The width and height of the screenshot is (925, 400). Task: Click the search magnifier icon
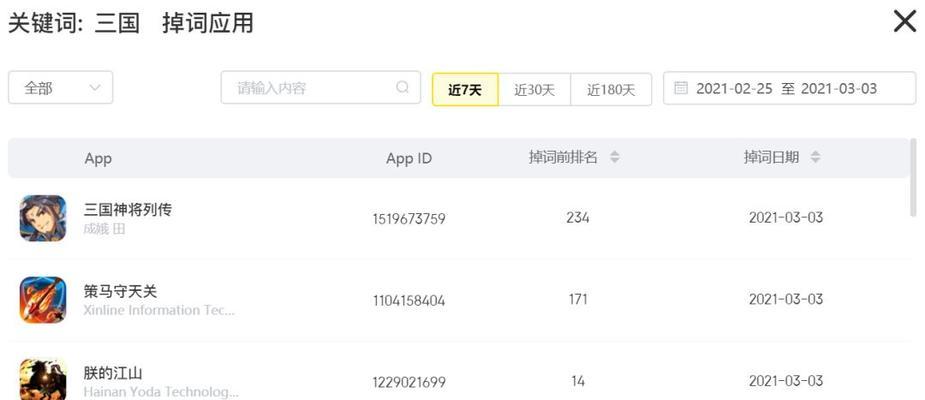[402, 87]
